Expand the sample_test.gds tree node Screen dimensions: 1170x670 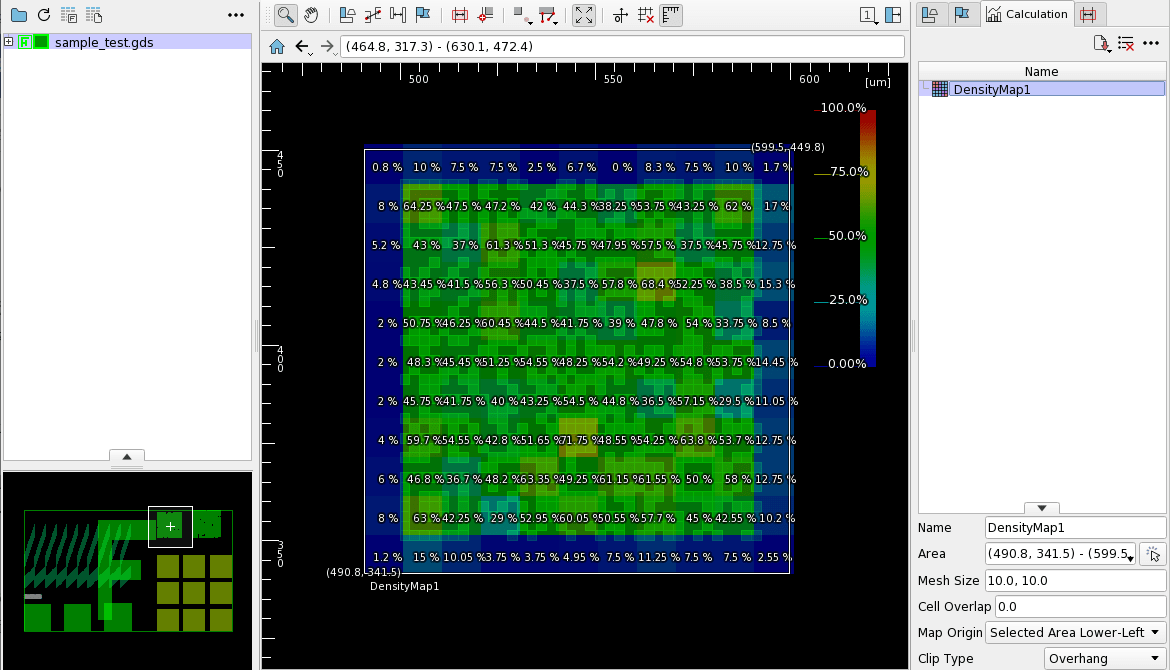click(9, 42)
